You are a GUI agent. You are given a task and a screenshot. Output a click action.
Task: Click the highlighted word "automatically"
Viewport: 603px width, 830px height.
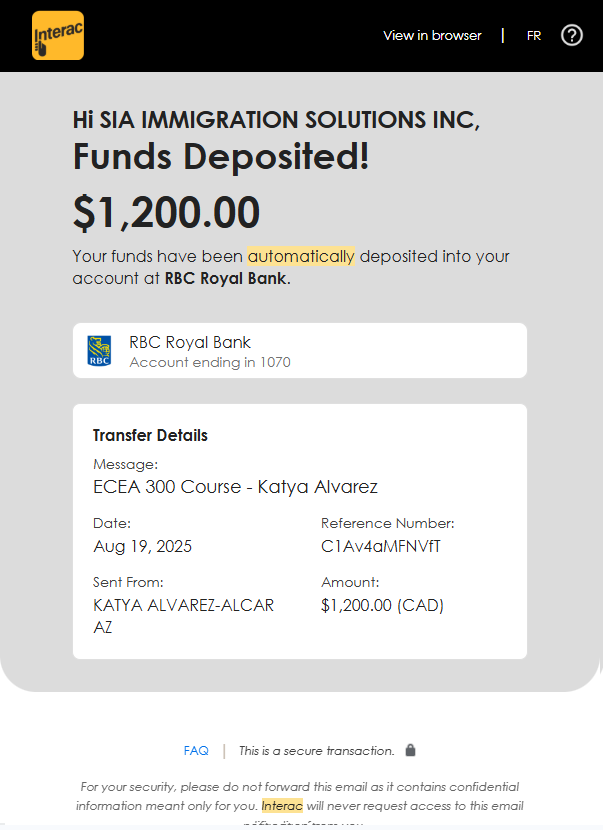click(301, 256)
